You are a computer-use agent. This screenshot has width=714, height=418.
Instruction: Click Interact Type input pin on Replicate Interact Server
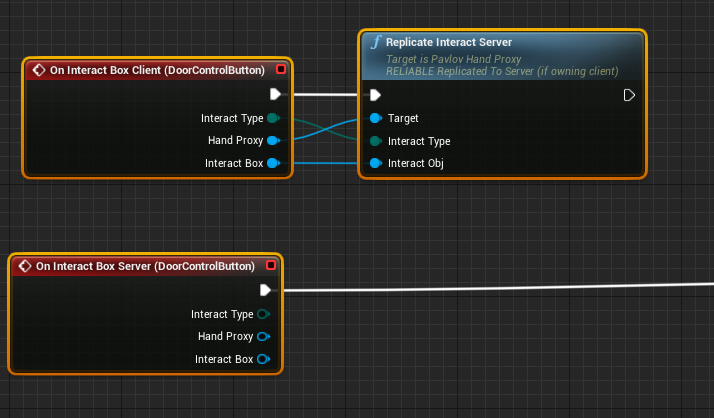376,141
